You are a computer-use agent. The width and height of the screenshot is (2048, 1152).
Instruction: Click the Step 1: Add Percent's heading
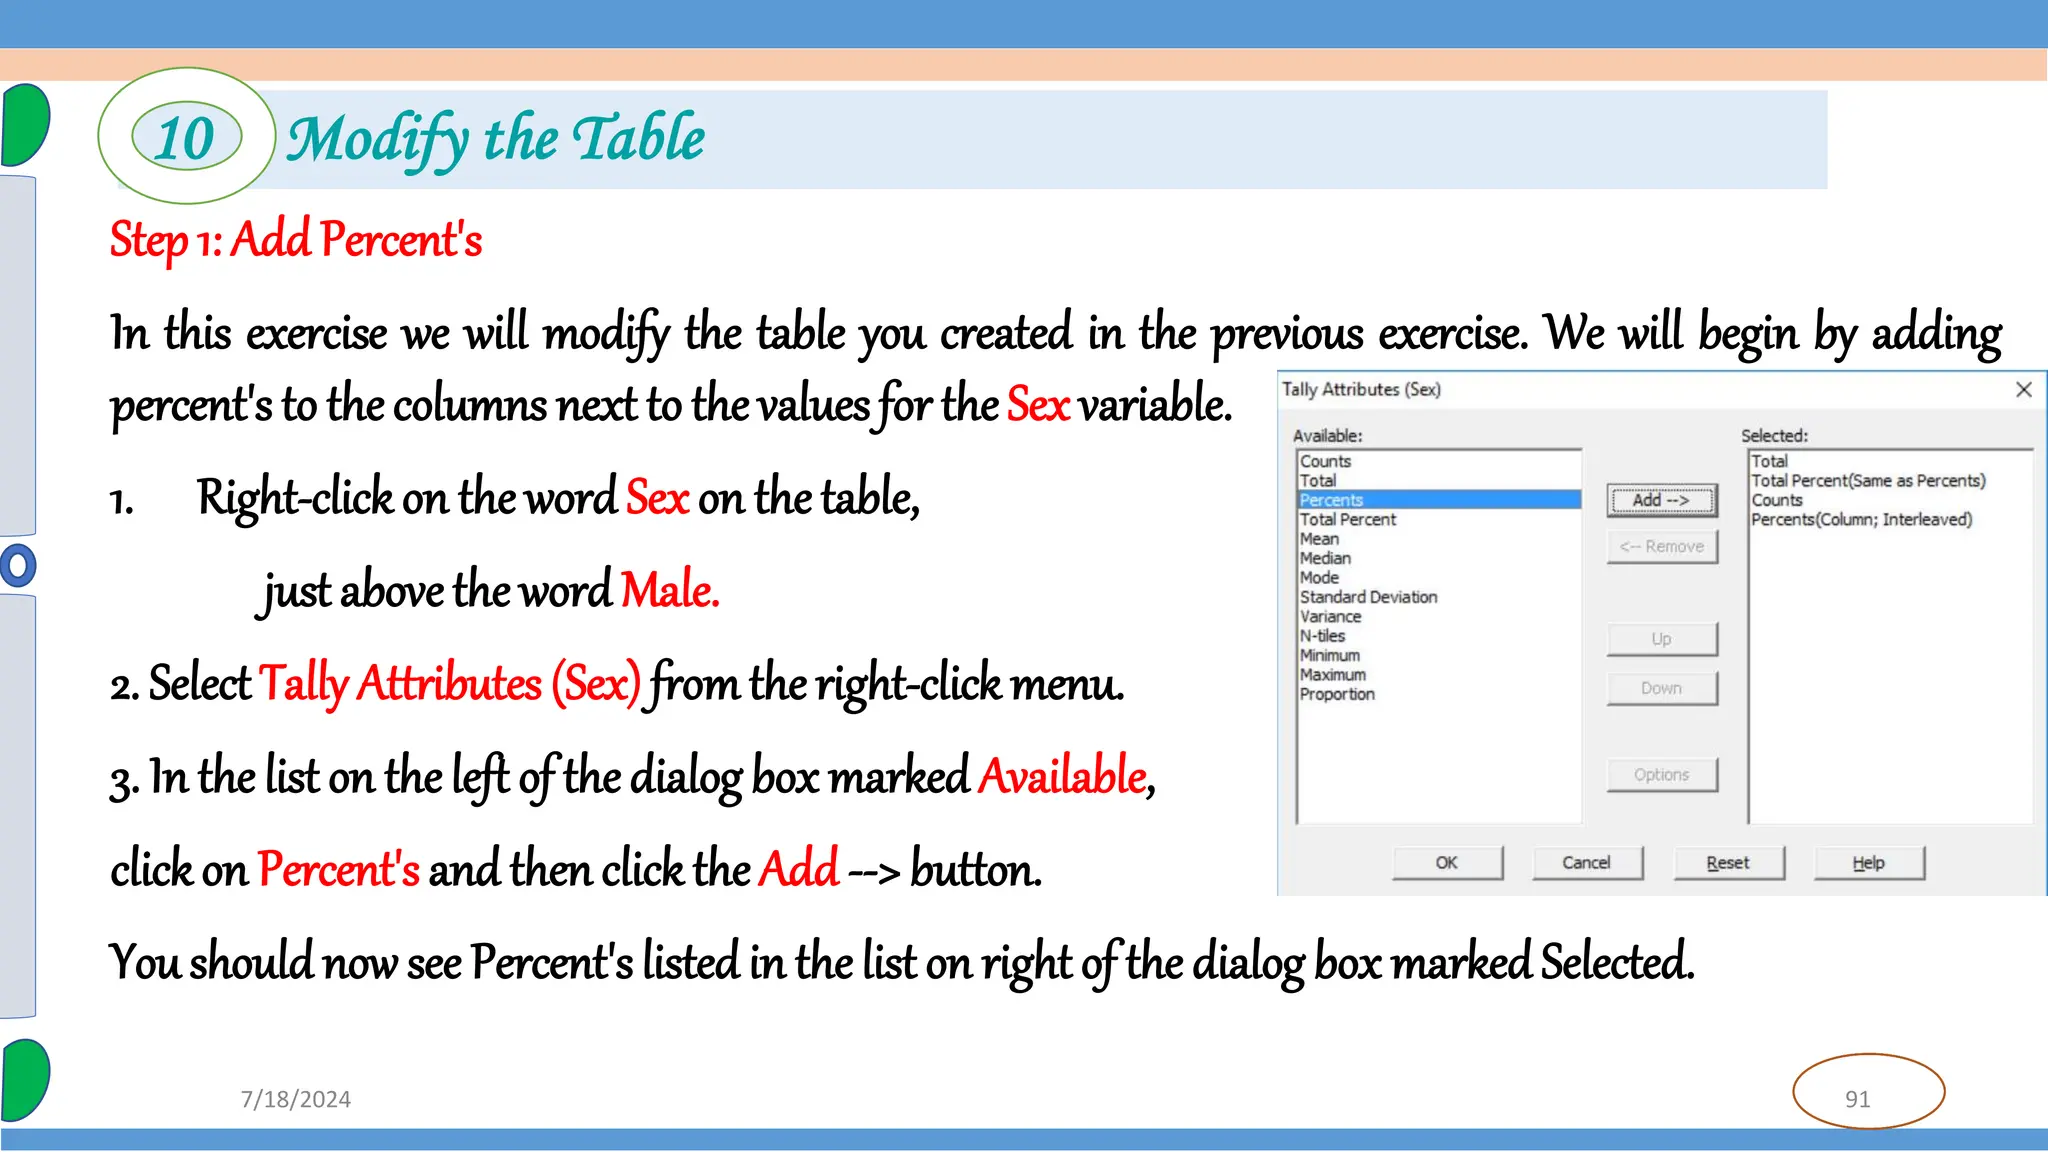click(296, 240)
